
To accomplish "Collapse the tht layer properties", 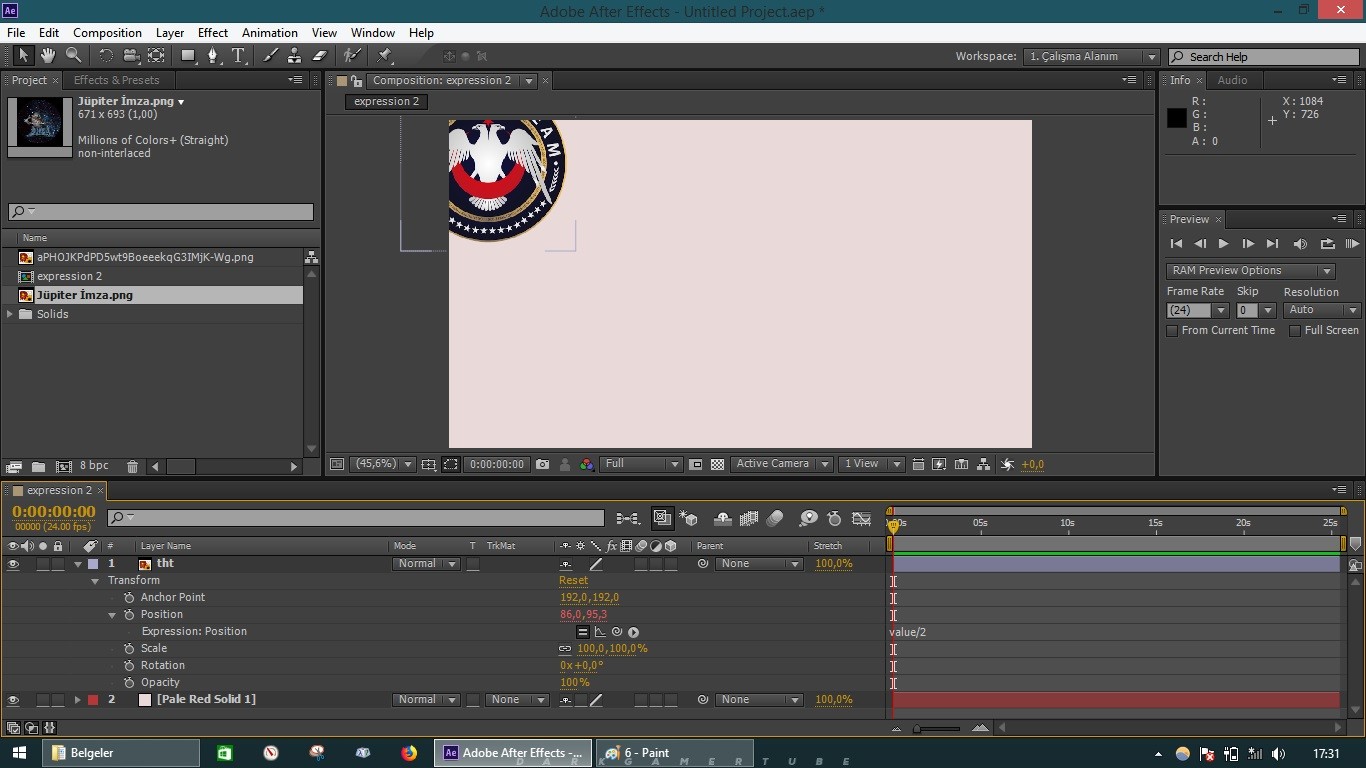I will coord(78,564).
